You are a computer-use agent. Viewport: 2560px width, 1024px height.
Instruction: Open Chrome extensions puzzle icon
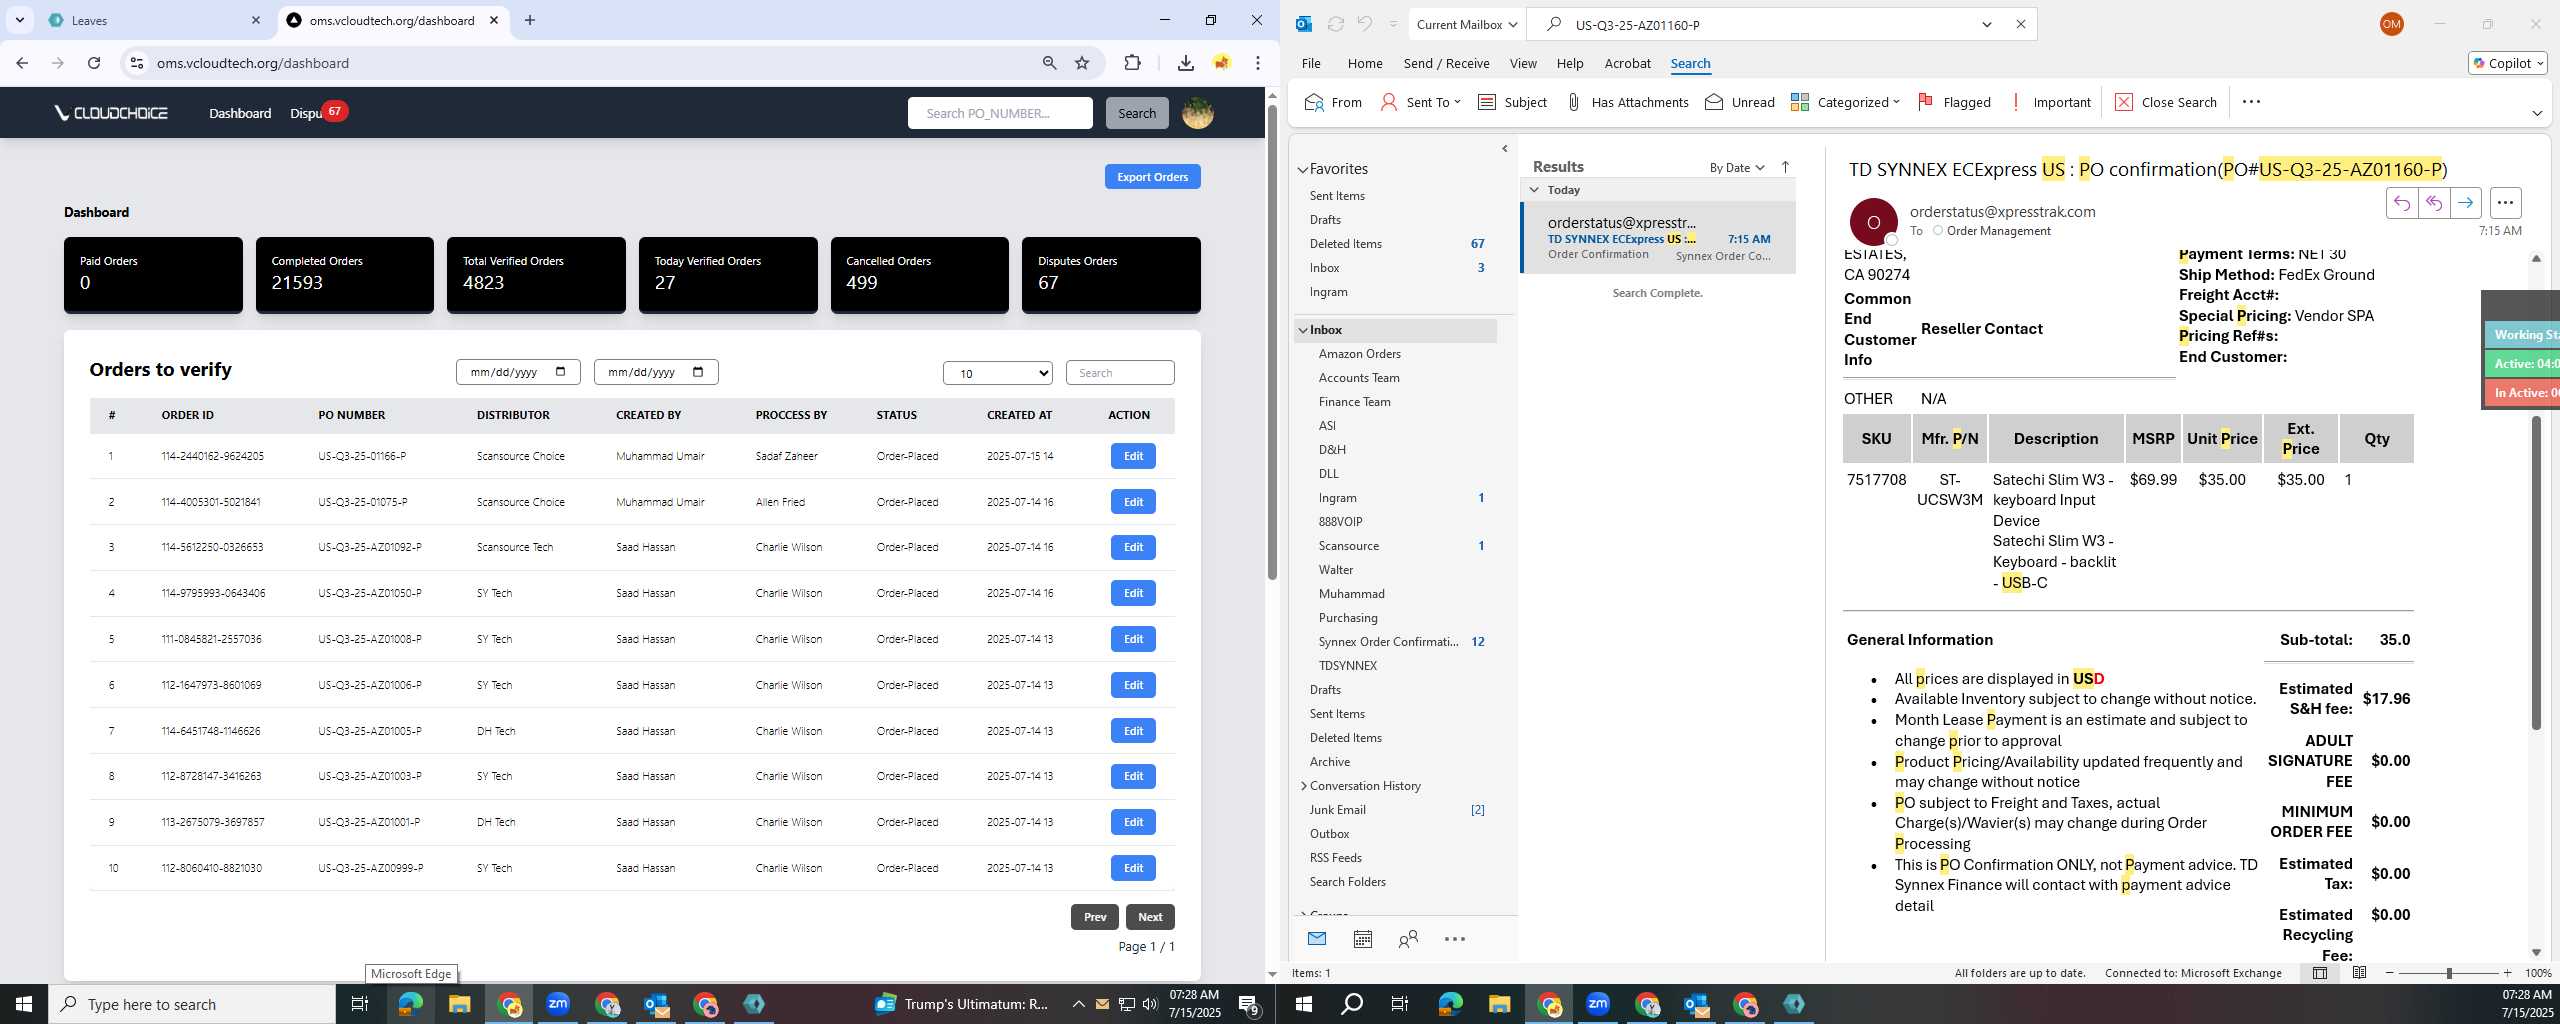1132,63
